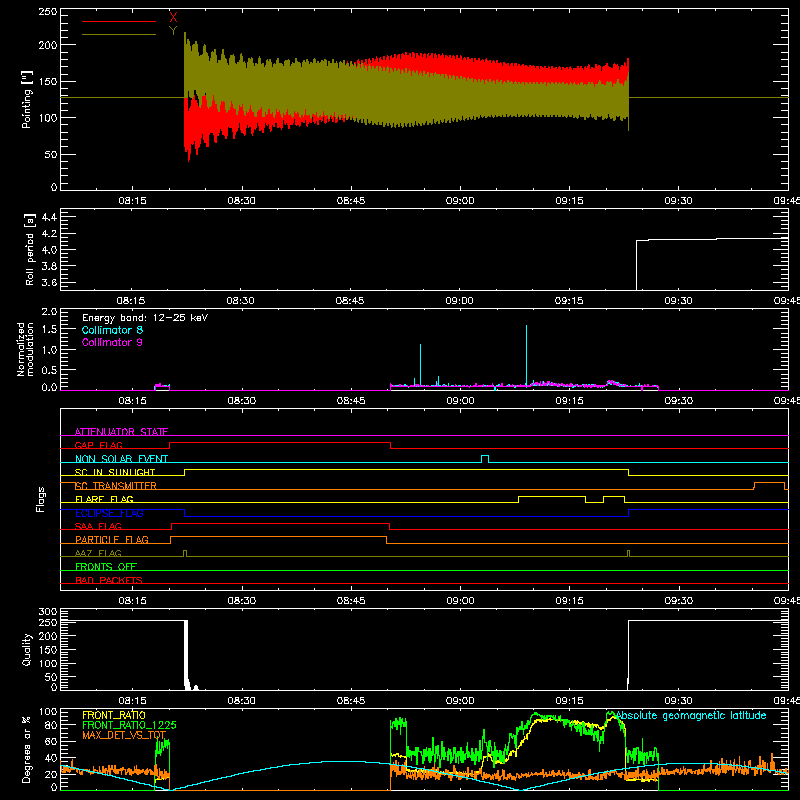
Task: Click the yellow FRONT_RATIO legend label
Action: (114, 715)
